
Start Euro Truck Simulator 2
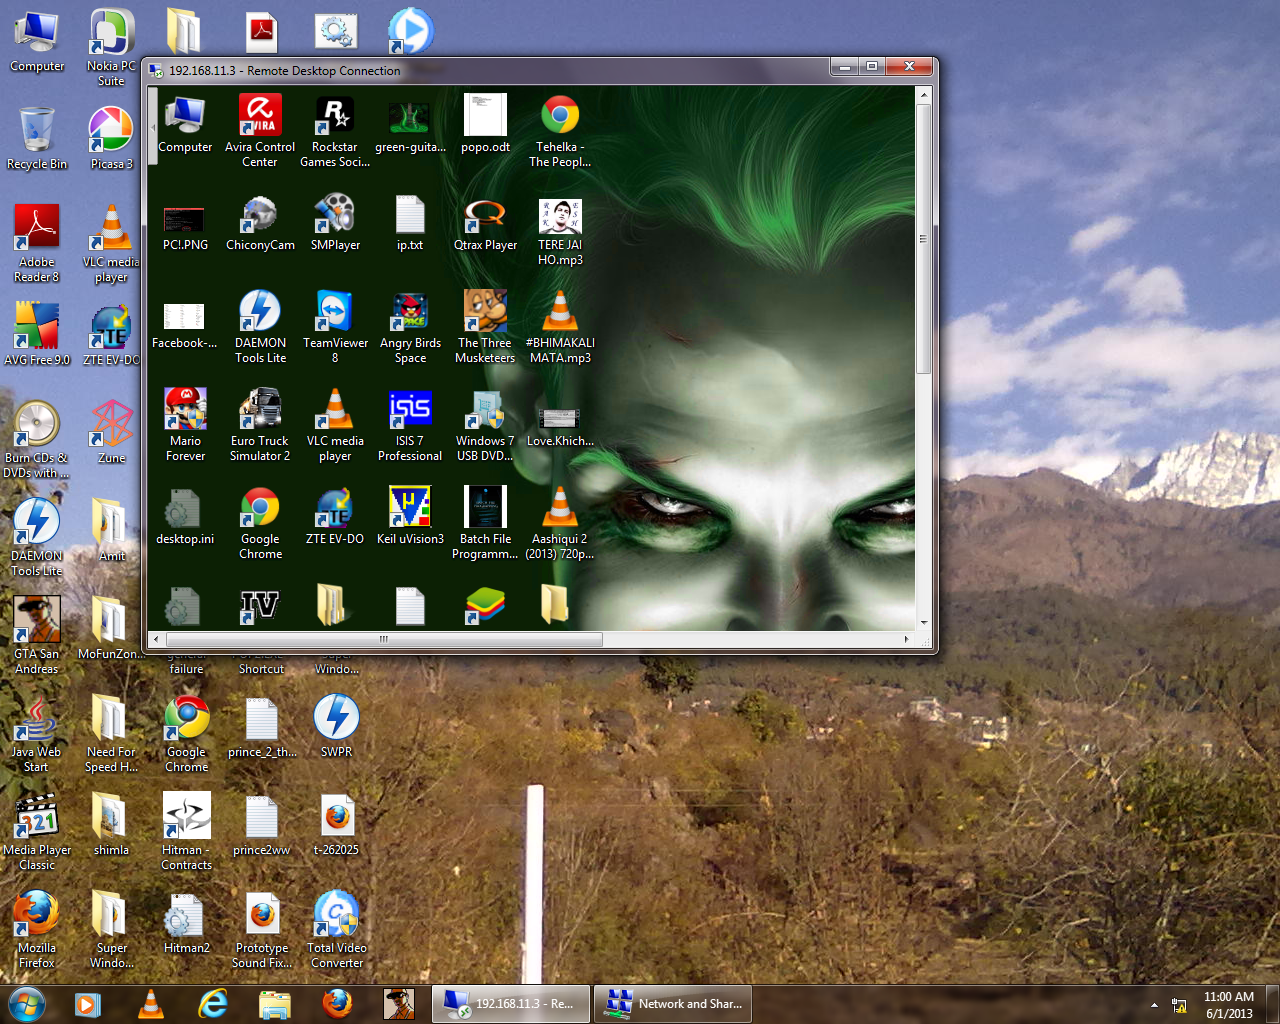260,408
